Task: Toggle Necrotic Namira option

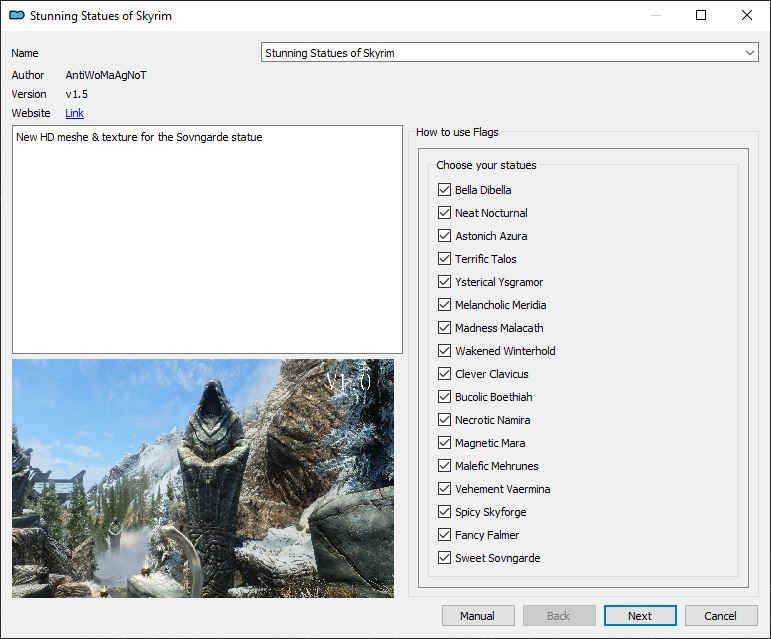Action: [x=444, y=420]
